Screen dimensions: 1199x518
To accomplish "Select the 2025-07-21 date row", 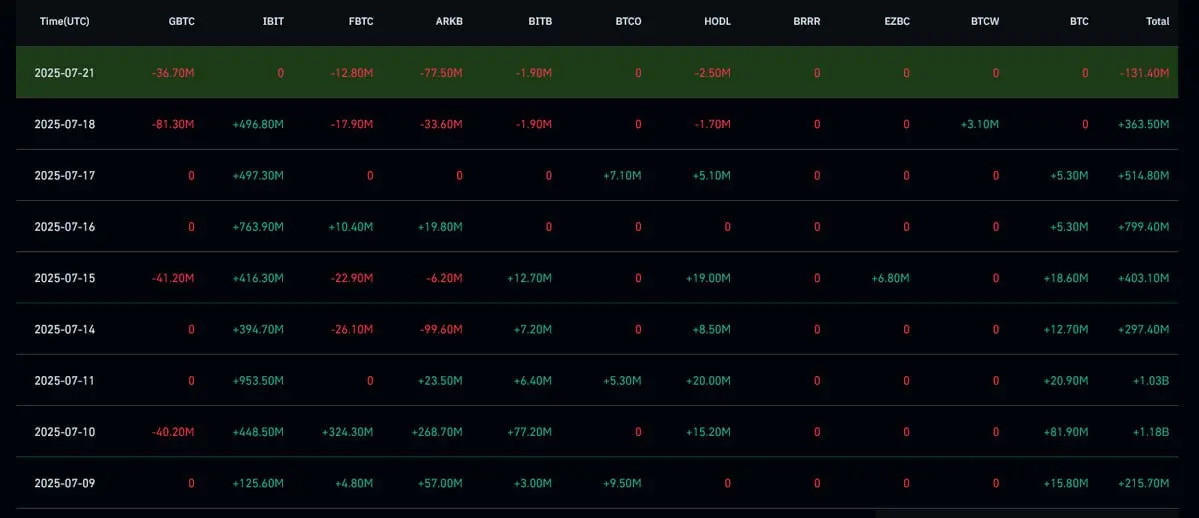I will point(596,73).
